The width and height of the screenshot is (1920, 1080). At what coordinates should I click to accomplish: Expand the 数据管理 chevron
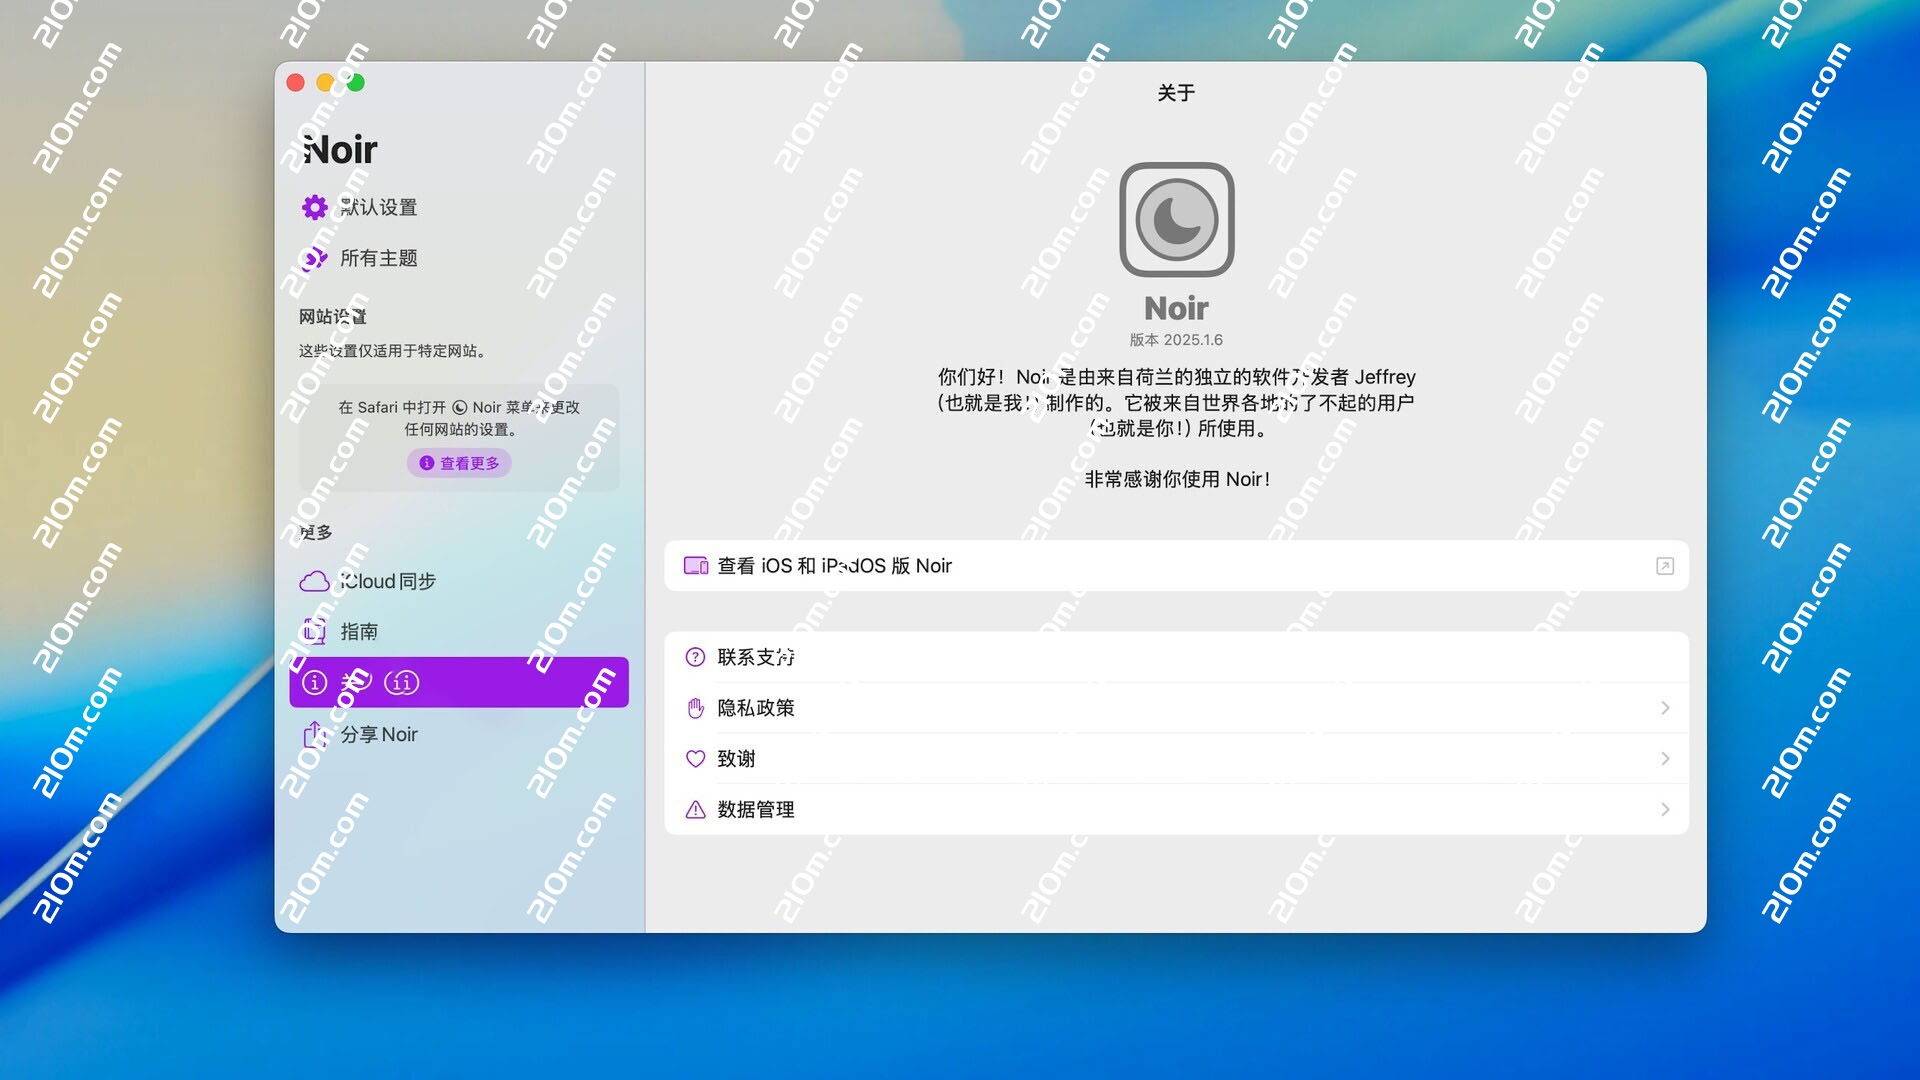[x=1665, y=810]
